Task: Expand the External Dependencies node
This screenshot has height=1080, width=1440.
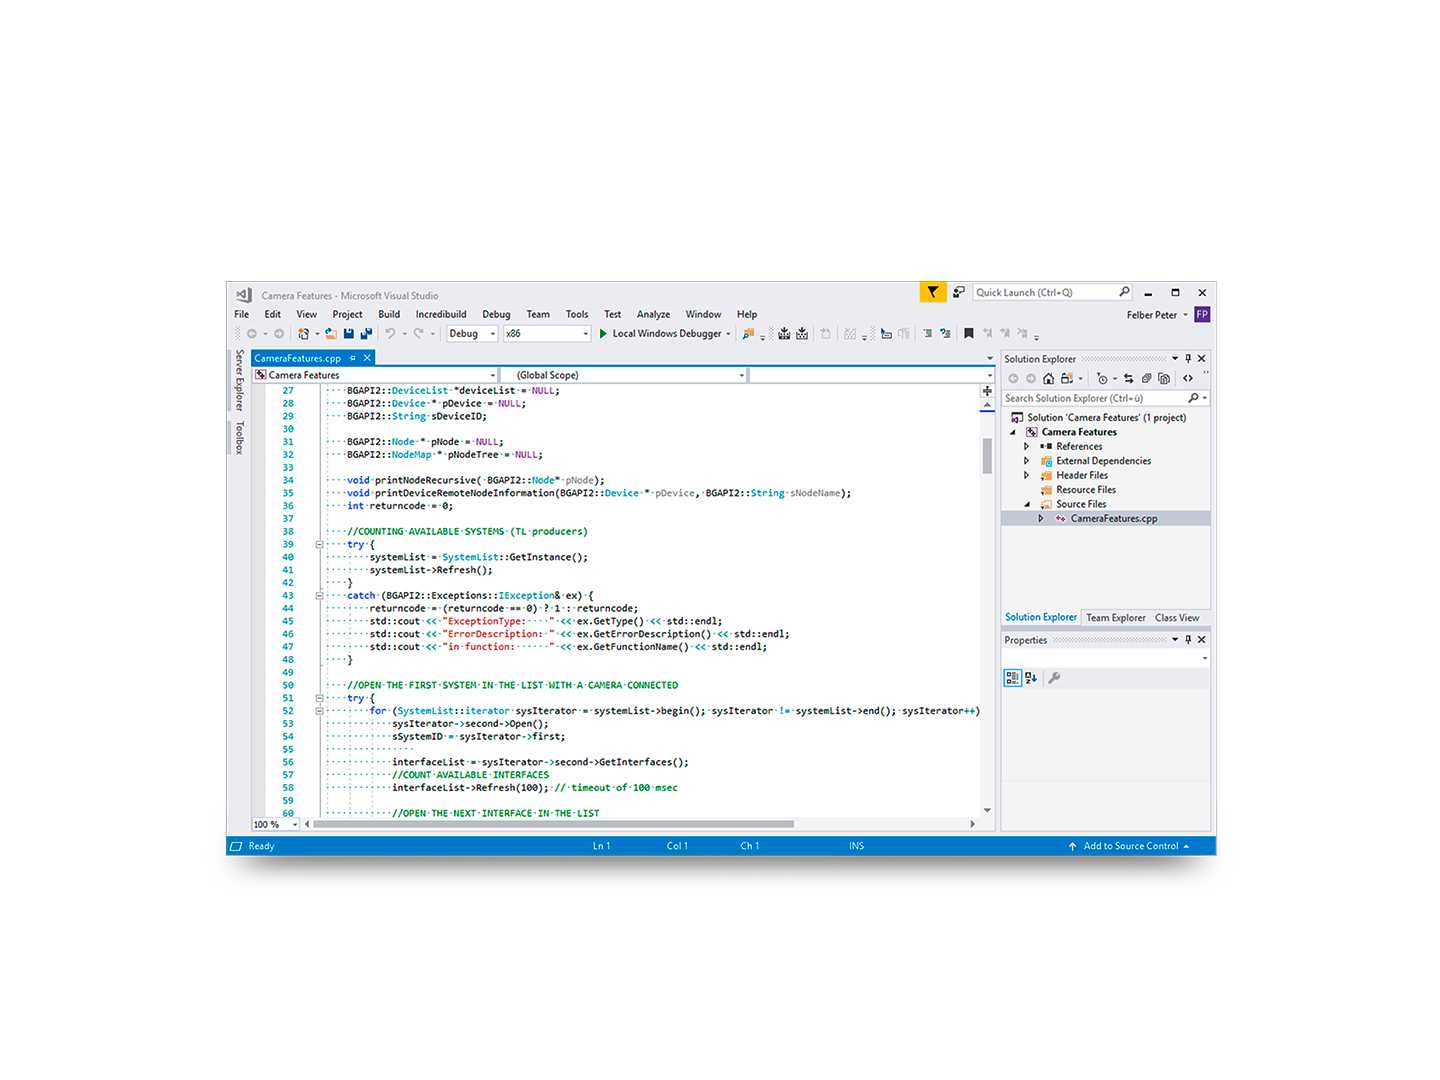Action: tap(1026, 461)
